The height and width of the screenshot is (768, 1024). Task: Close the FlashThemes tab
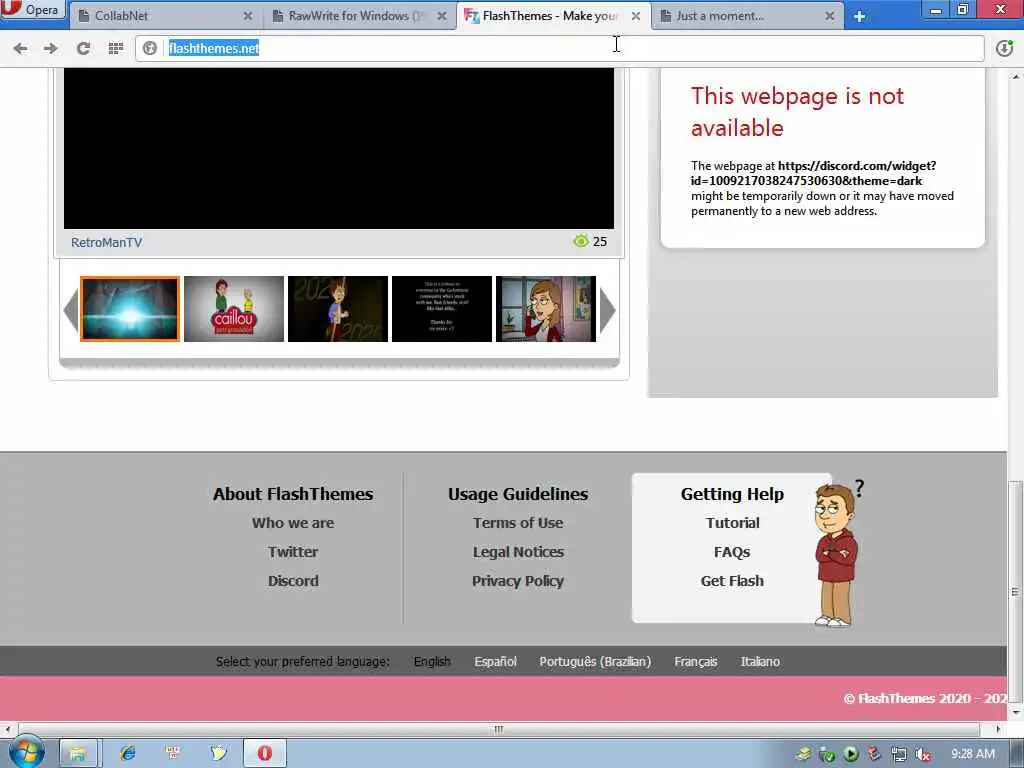click(636, 16)
